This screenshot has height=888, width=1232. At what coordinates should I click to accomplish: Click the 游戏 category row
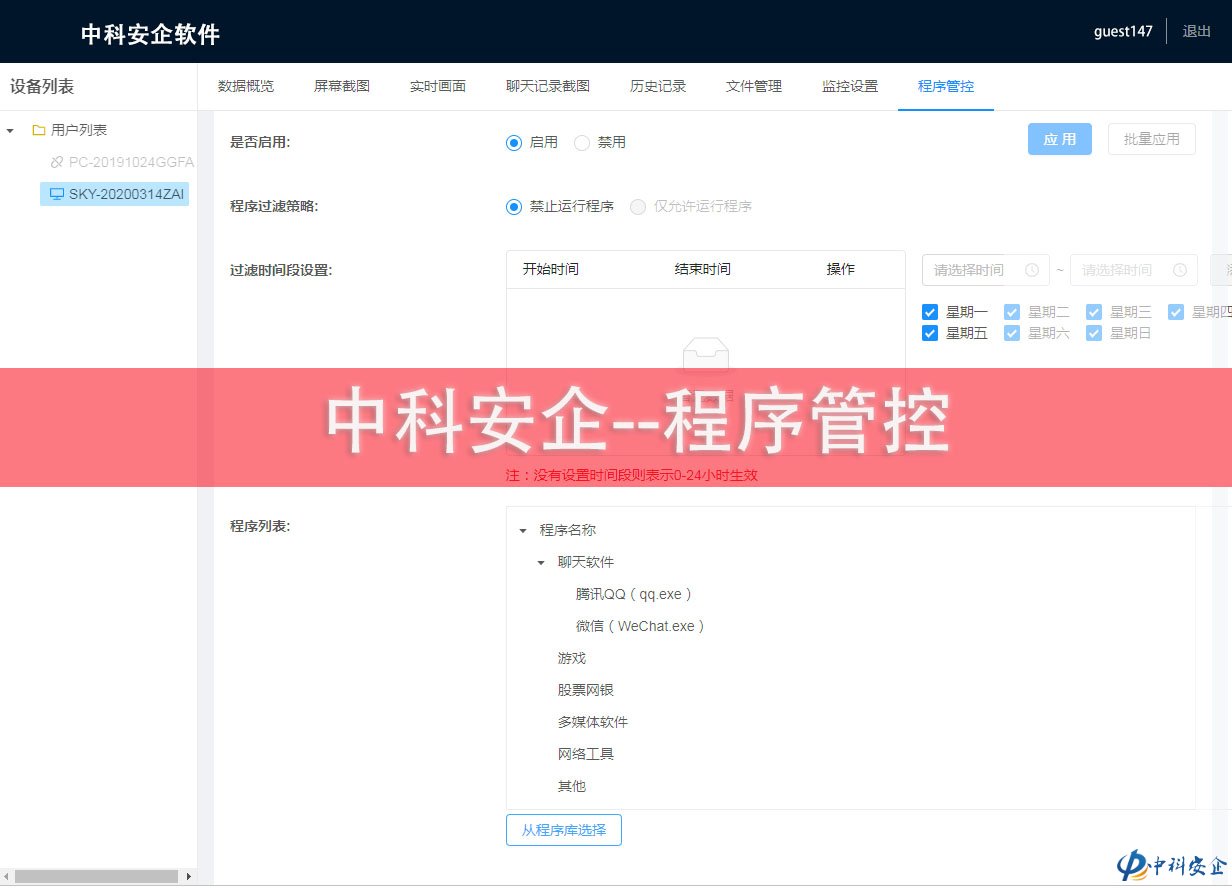(x=572, y=658)
